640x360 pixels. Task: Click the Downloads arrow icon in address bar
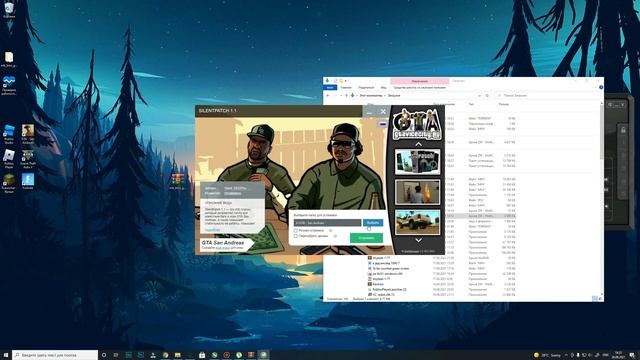click(x=353, y=96)
